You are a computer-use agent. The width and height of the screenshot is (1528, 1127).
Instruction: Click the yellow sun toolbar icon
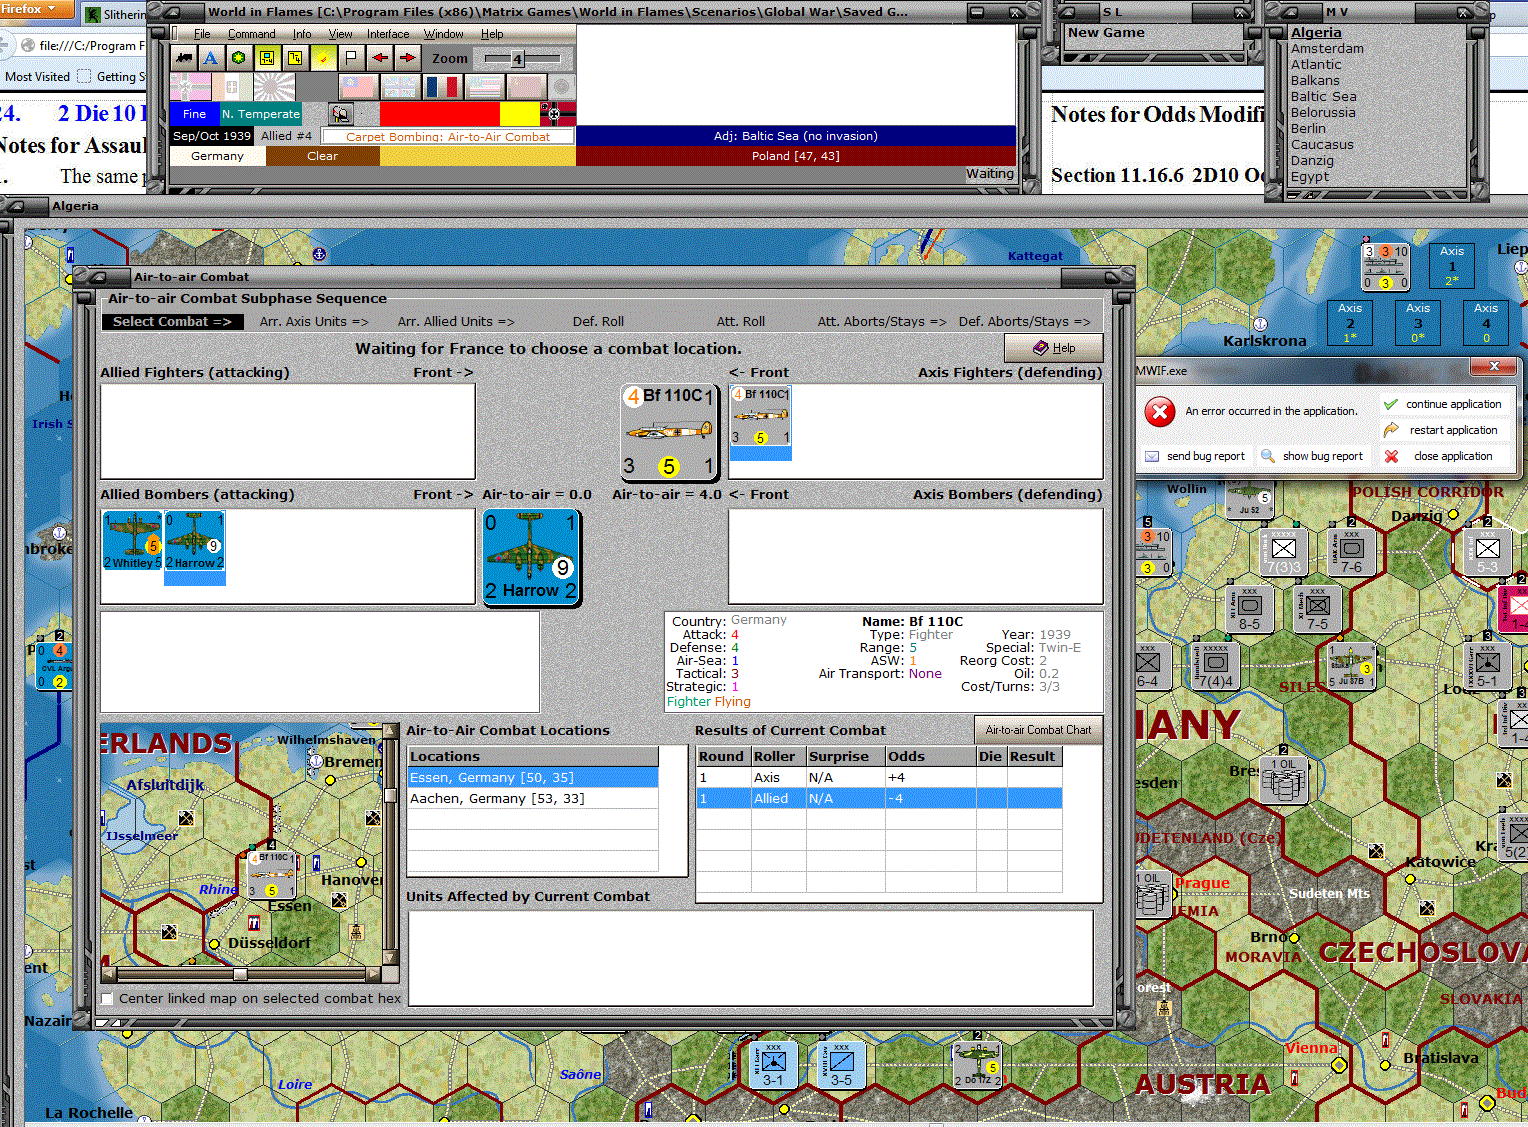click(x=323, y=58)
